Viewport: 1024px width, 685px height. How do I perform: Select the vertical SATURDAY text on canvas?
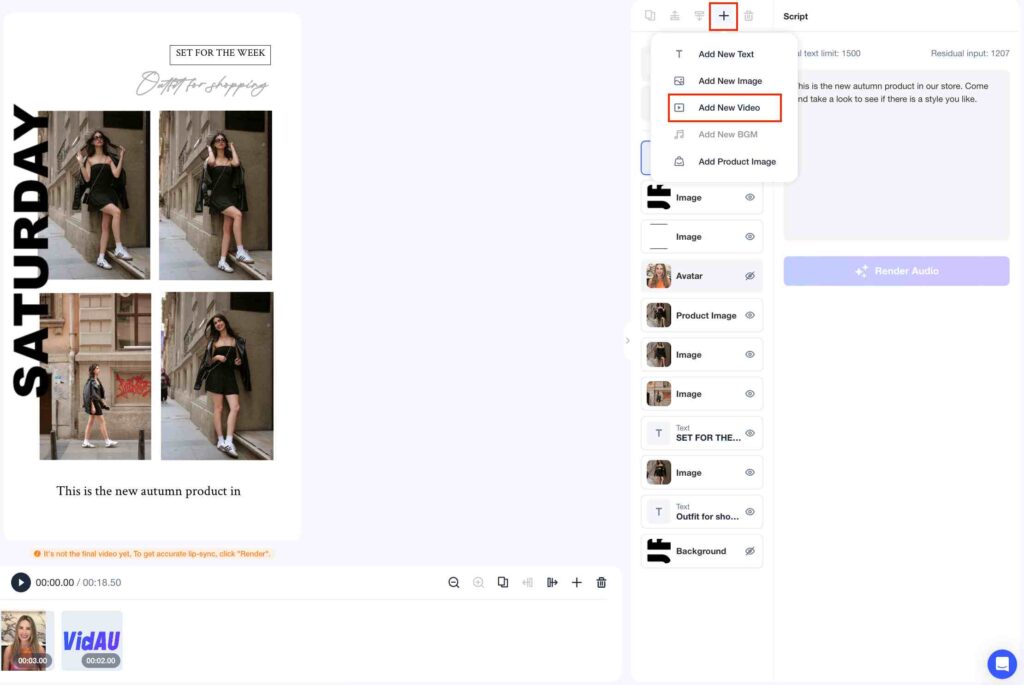(30, 251)
